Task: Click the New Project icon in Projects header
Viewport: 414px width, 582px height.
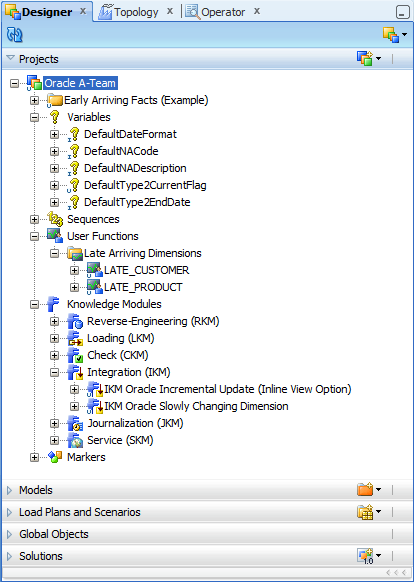Action: coord(365,58)
